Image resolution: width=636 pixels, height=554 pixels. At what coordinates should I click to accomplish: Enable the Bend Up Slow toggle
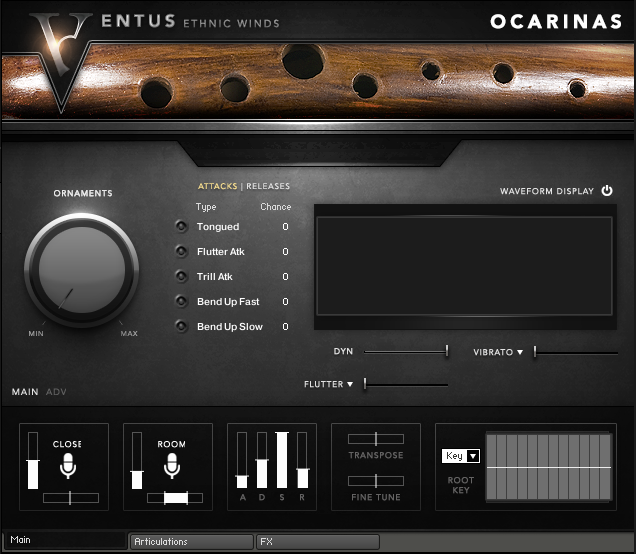[x=181, y=326]
